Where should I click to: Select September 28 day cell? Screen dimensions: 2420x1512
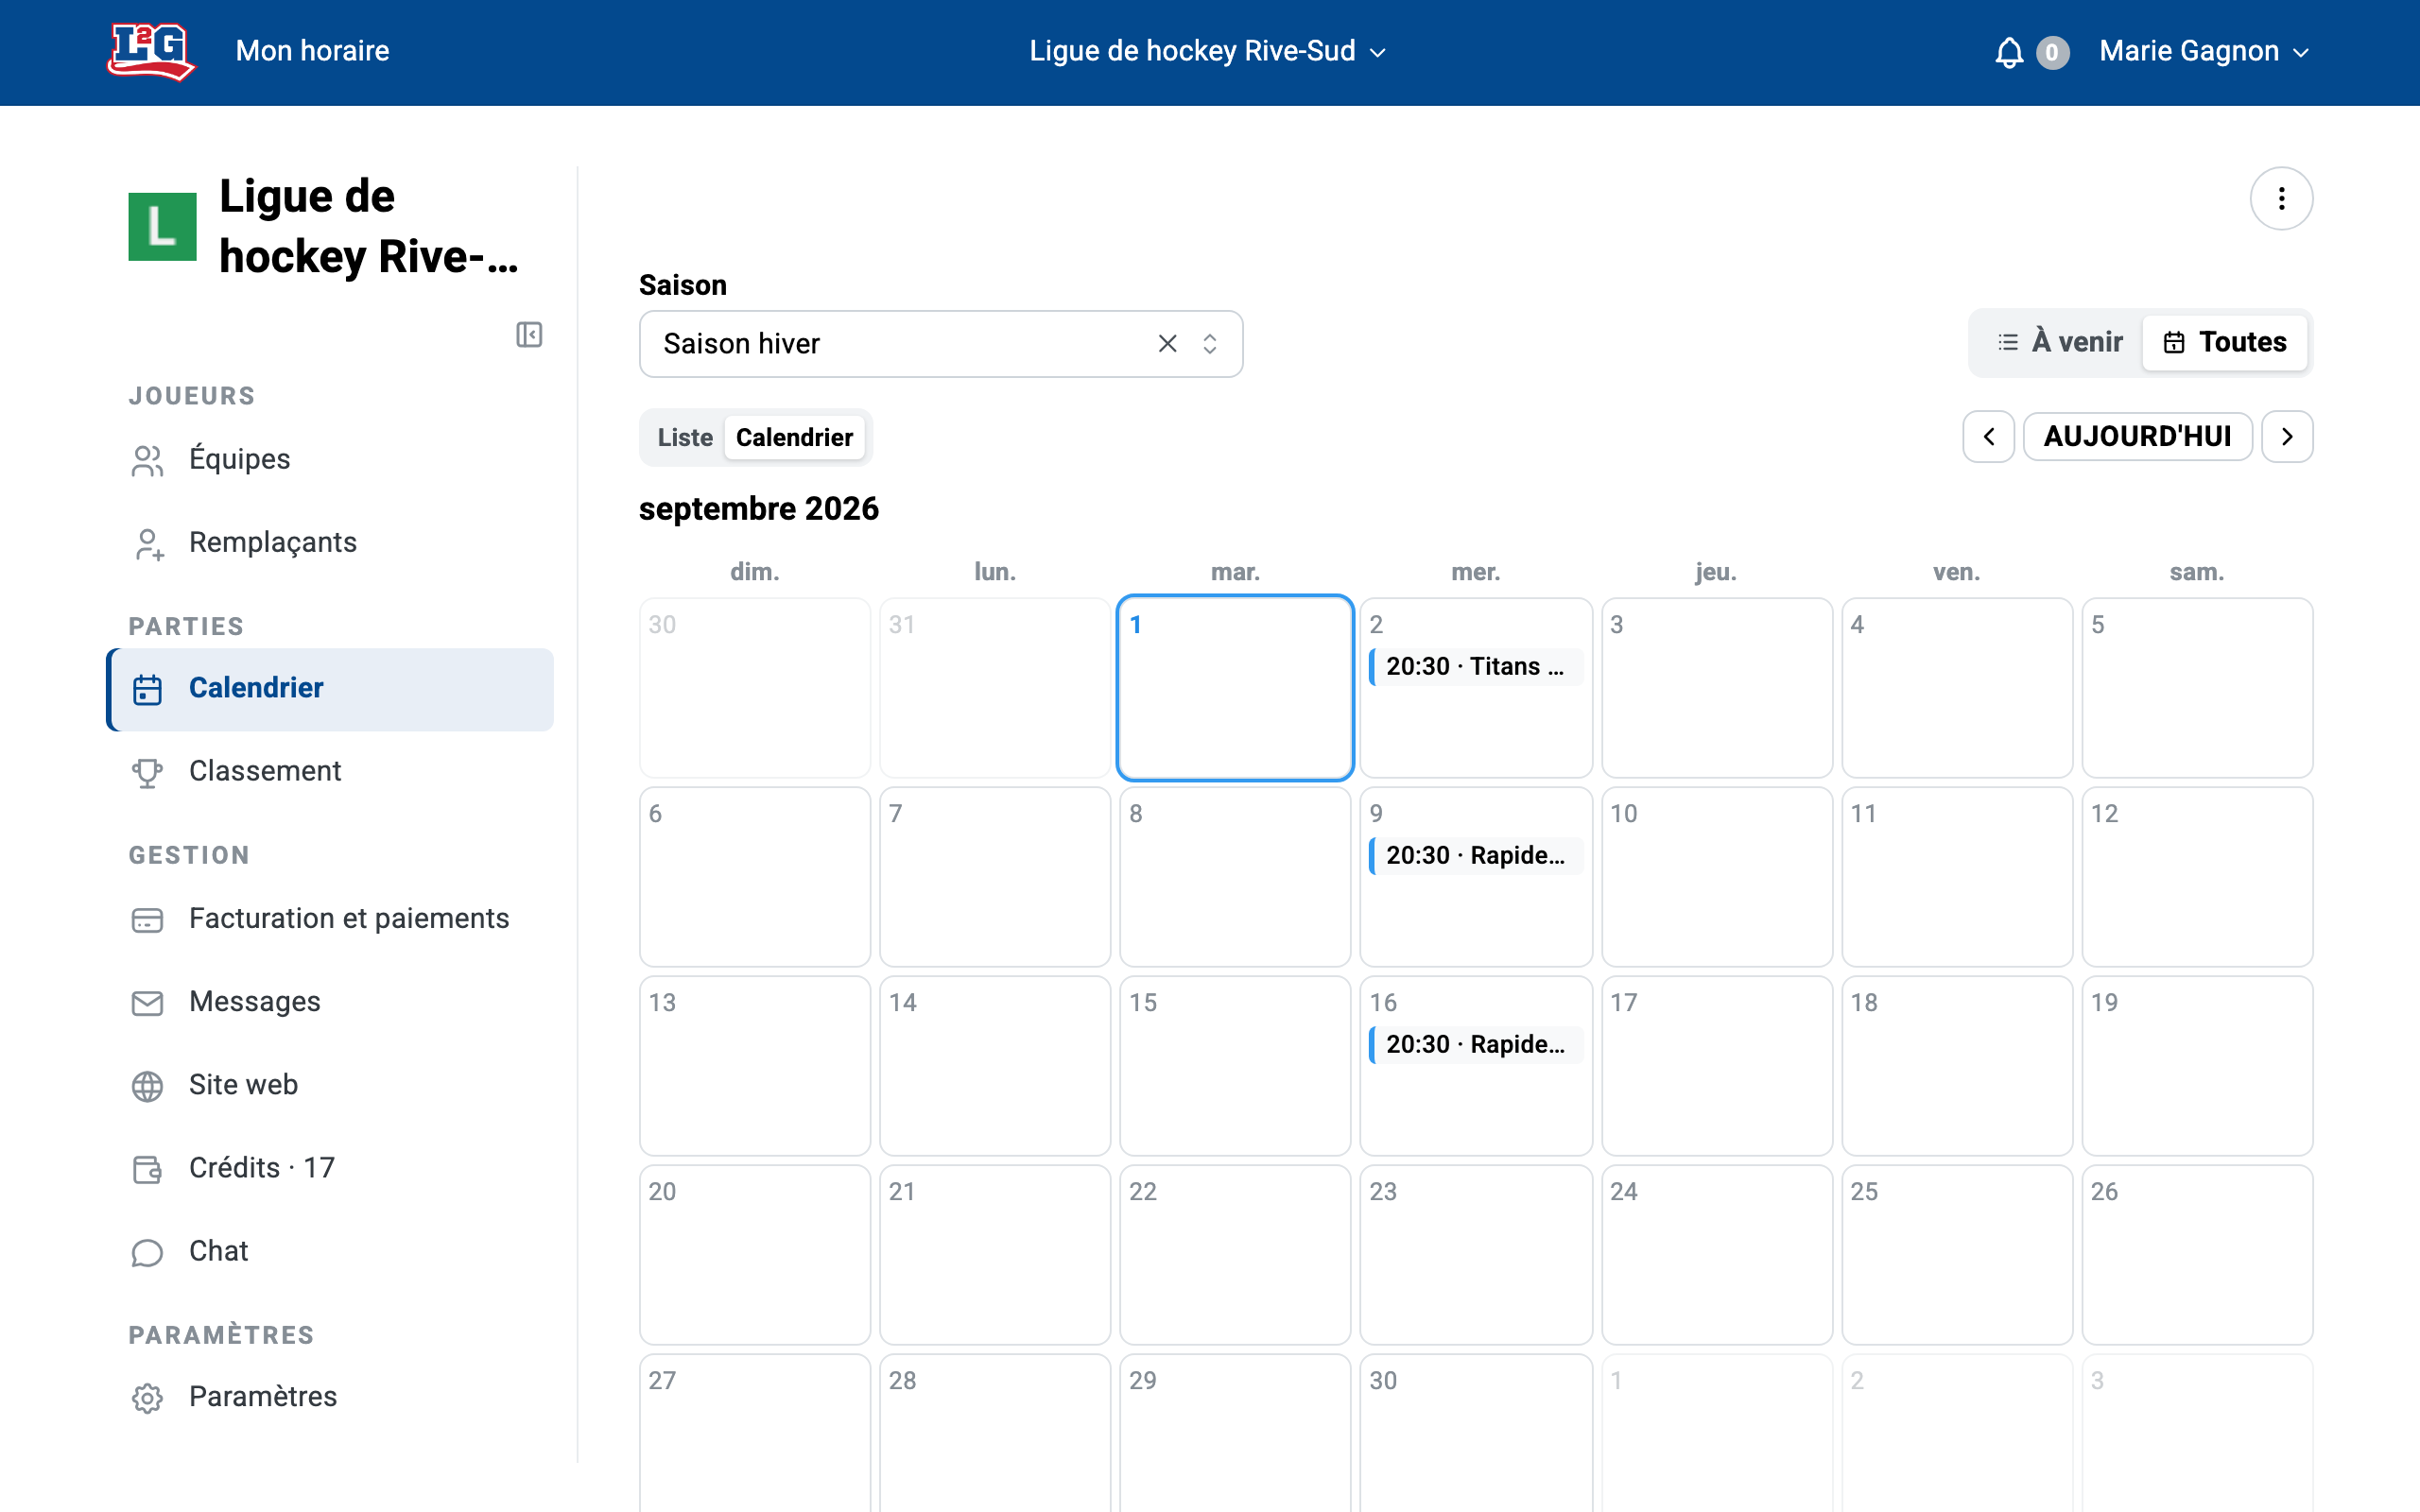(995, 1433)
